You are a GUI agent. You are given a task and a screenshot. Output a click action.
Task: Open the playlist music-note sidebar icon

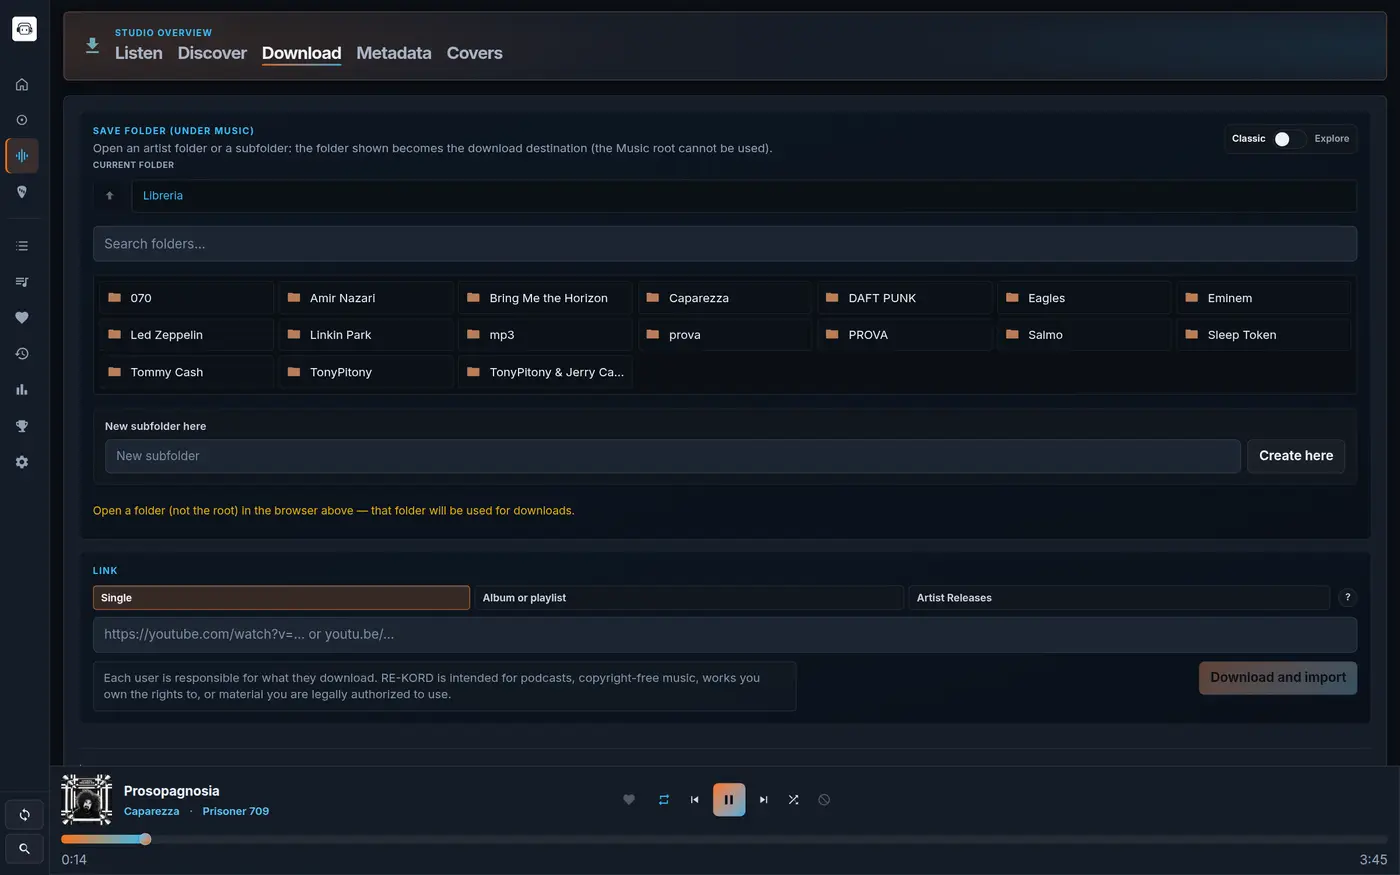pyautogui.click(x=22, y=282)
